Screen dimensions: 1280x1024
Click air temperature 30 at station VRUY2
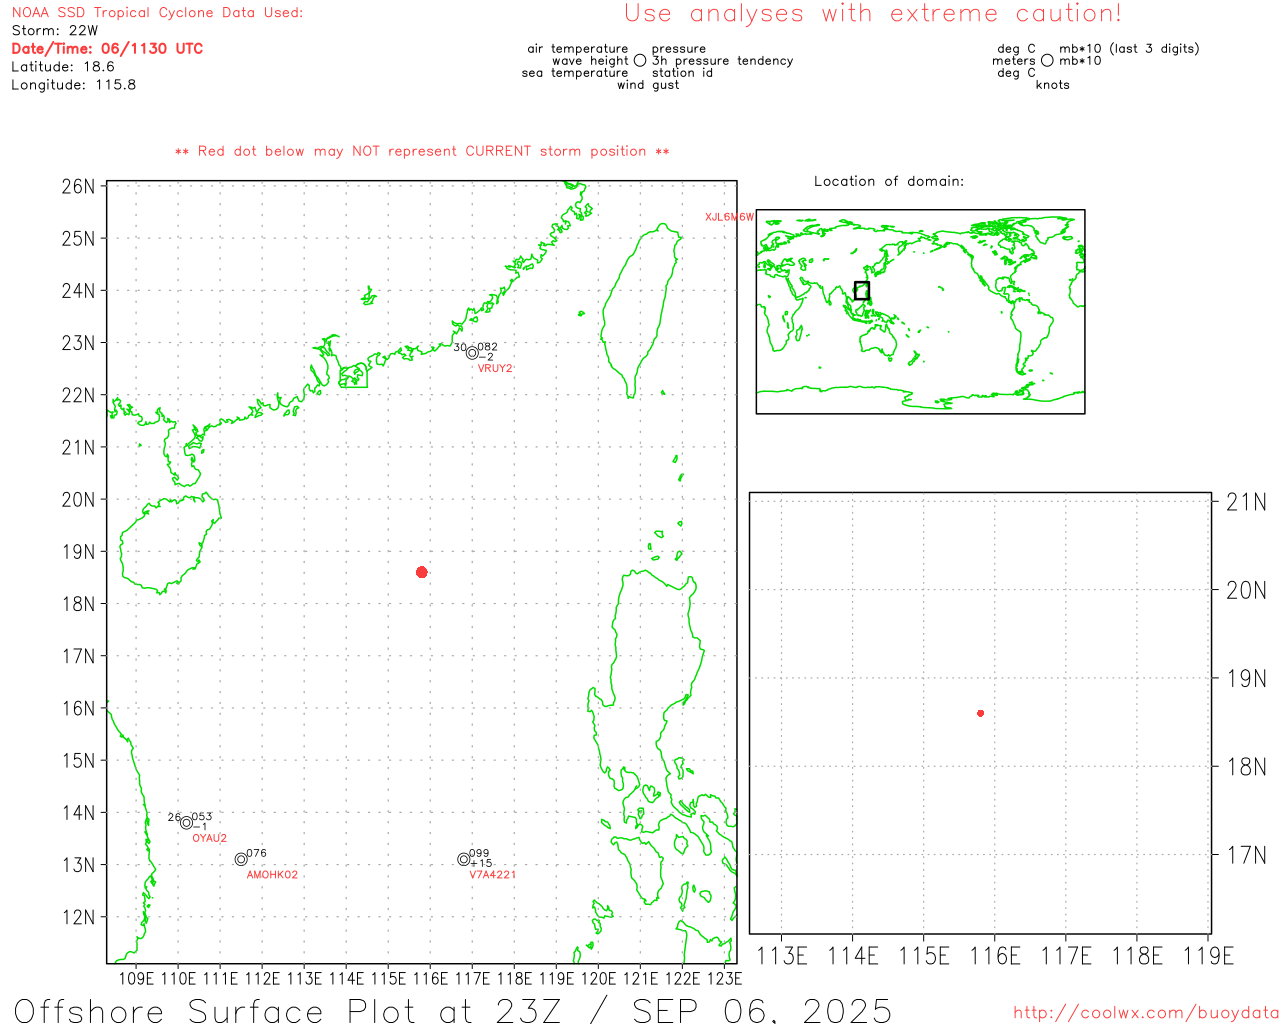coord(460,348)
